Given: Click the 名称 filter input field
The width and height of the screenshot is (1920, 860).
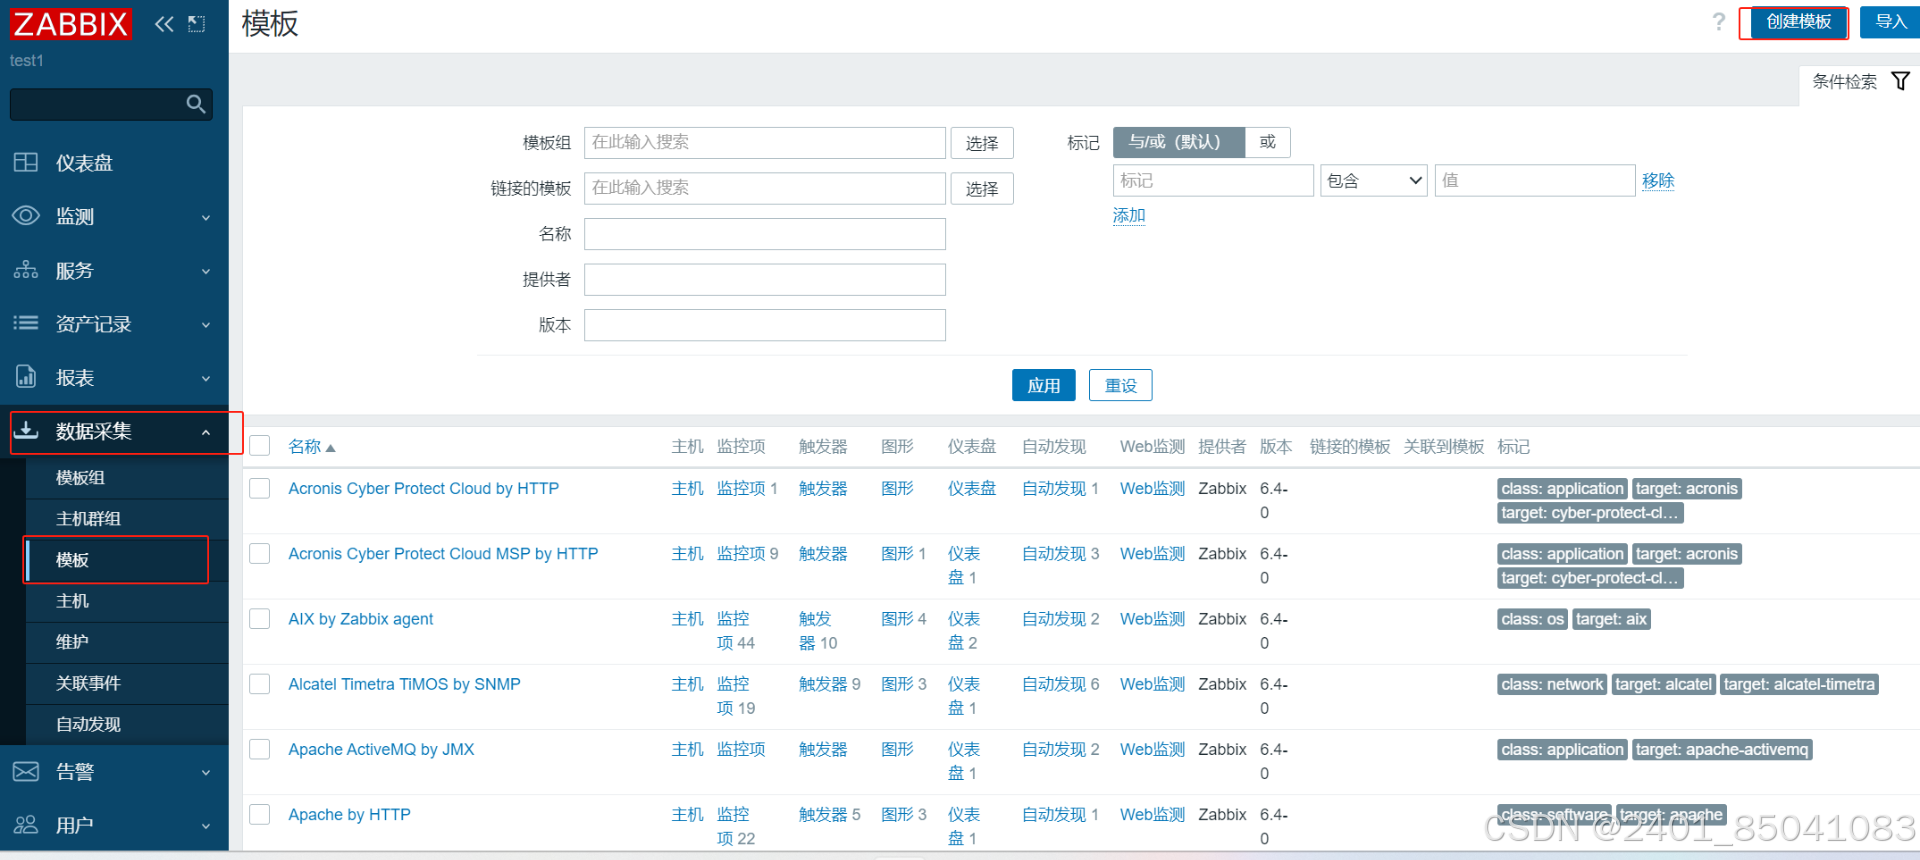Looking at the screenshot, I should (x=765, y=234).
